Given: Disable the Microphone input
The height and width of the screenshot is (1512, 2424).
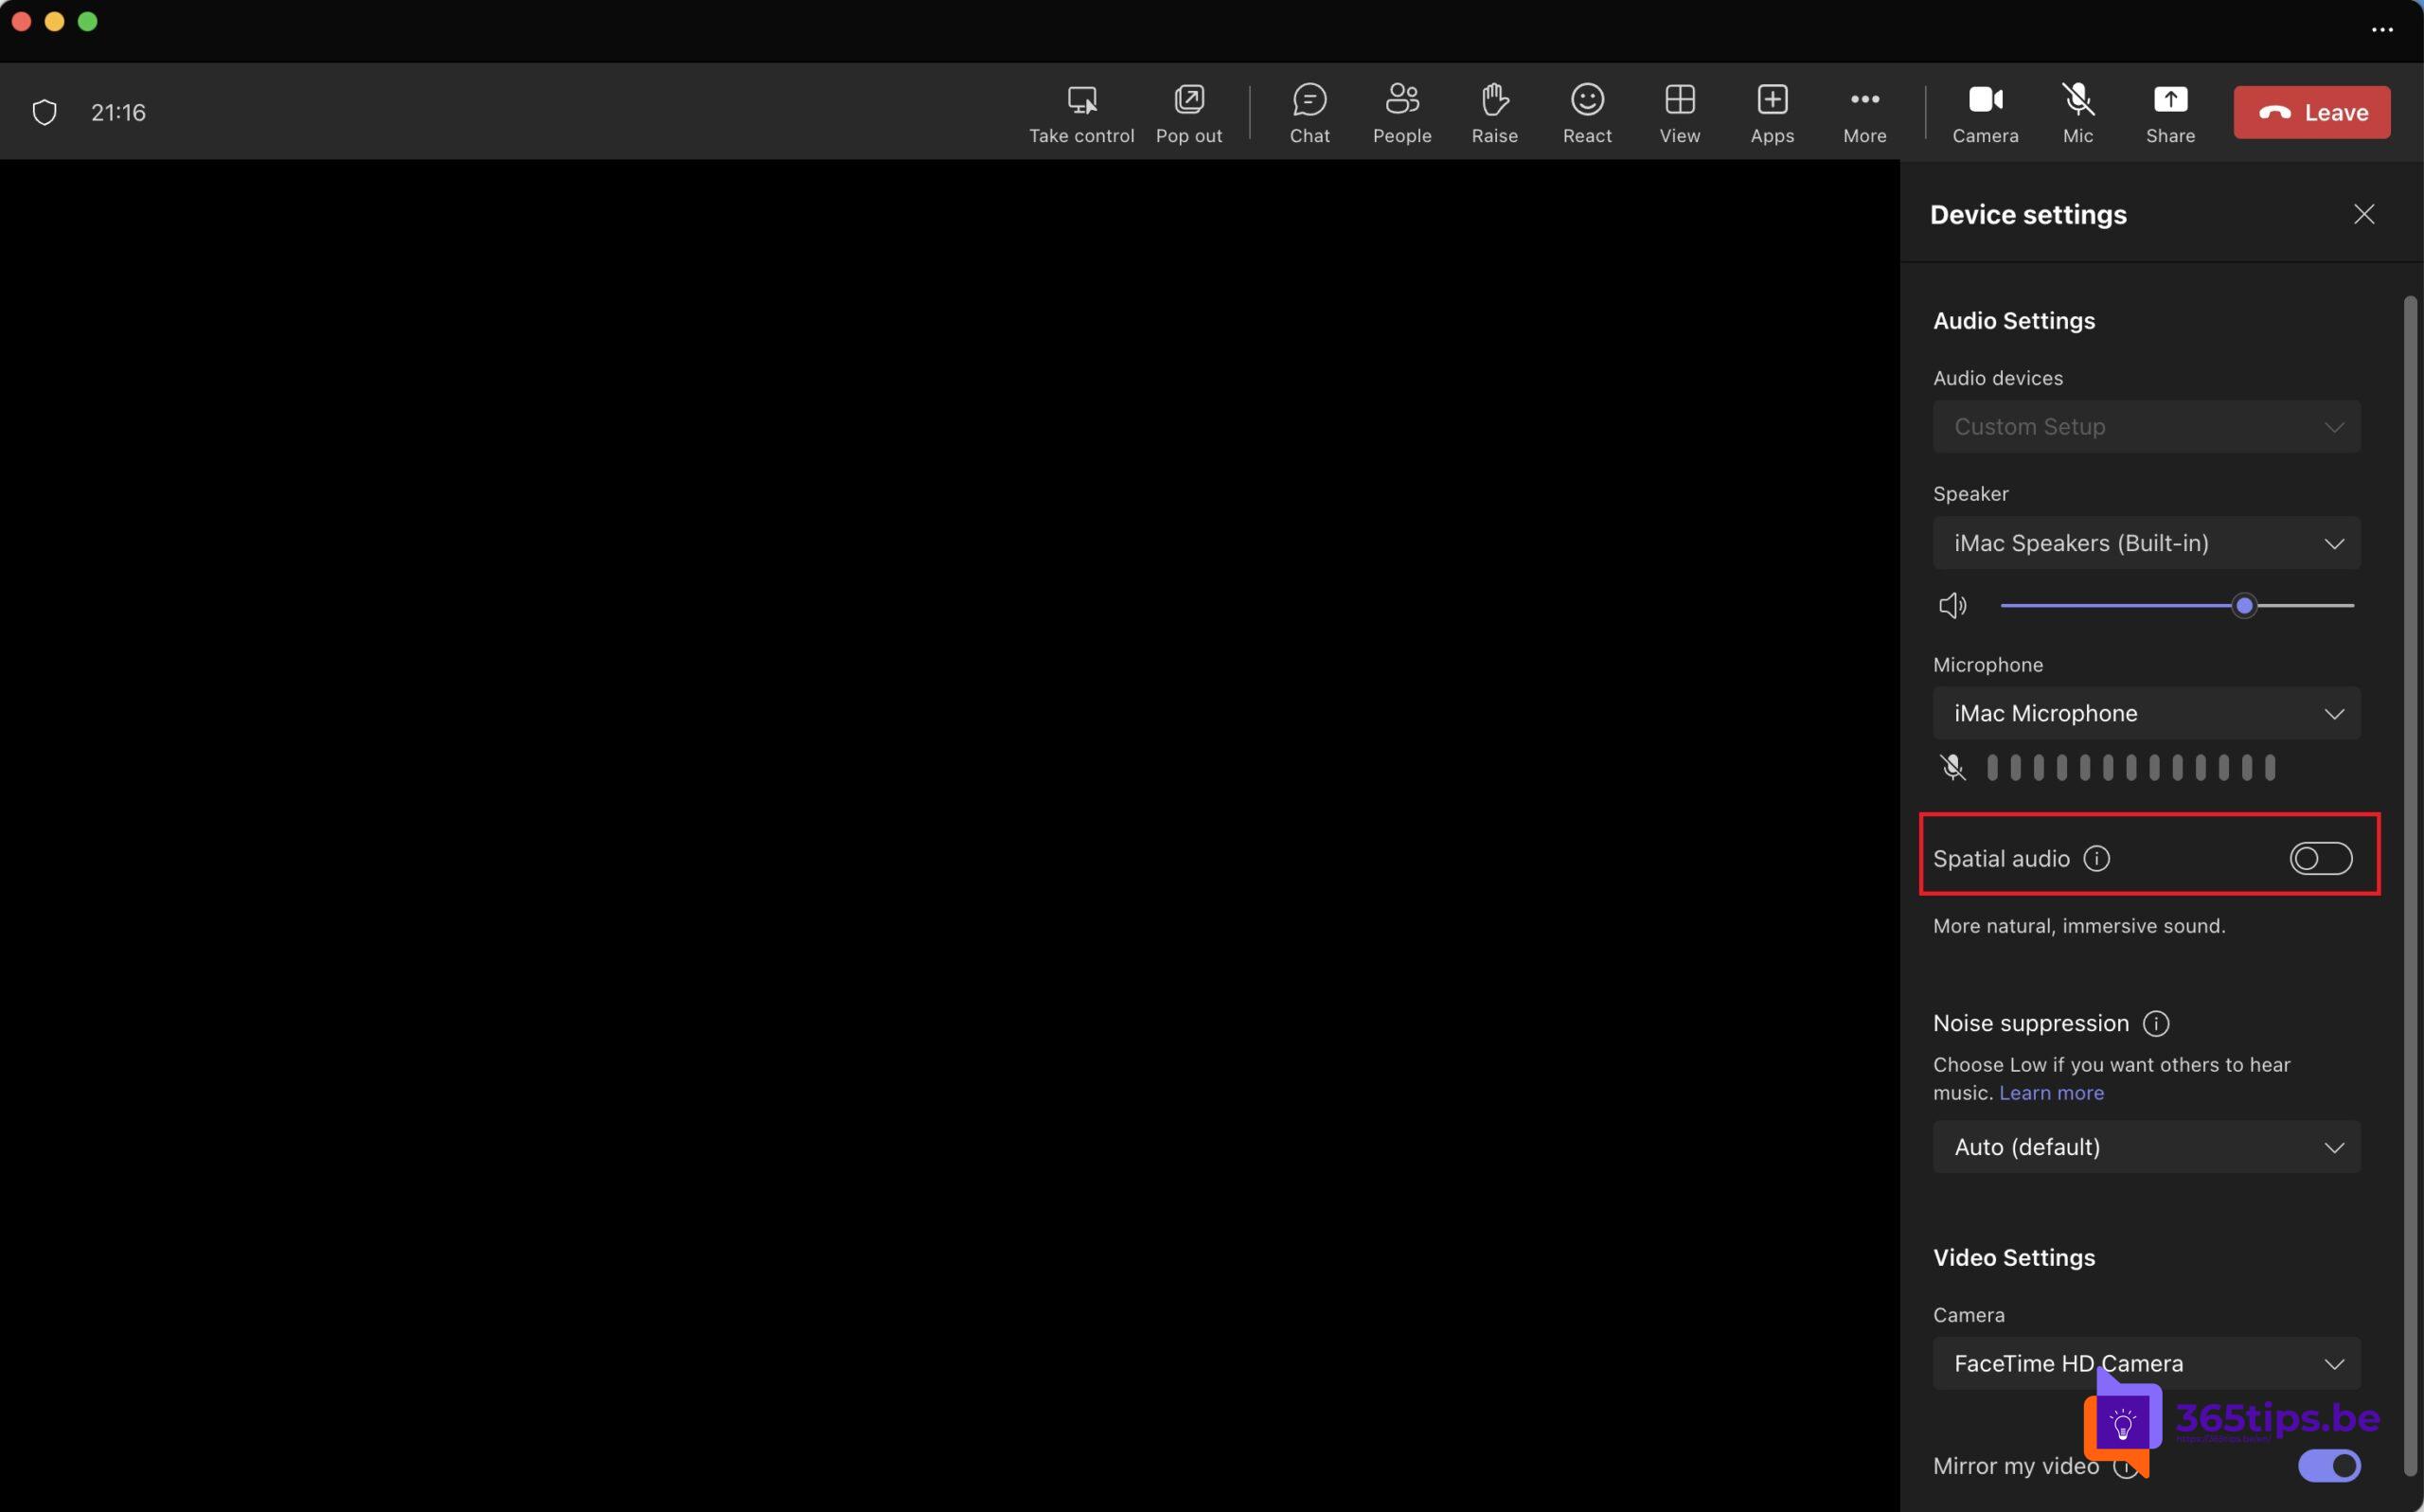Looking at the screenshot, I should coord(1952,768).
